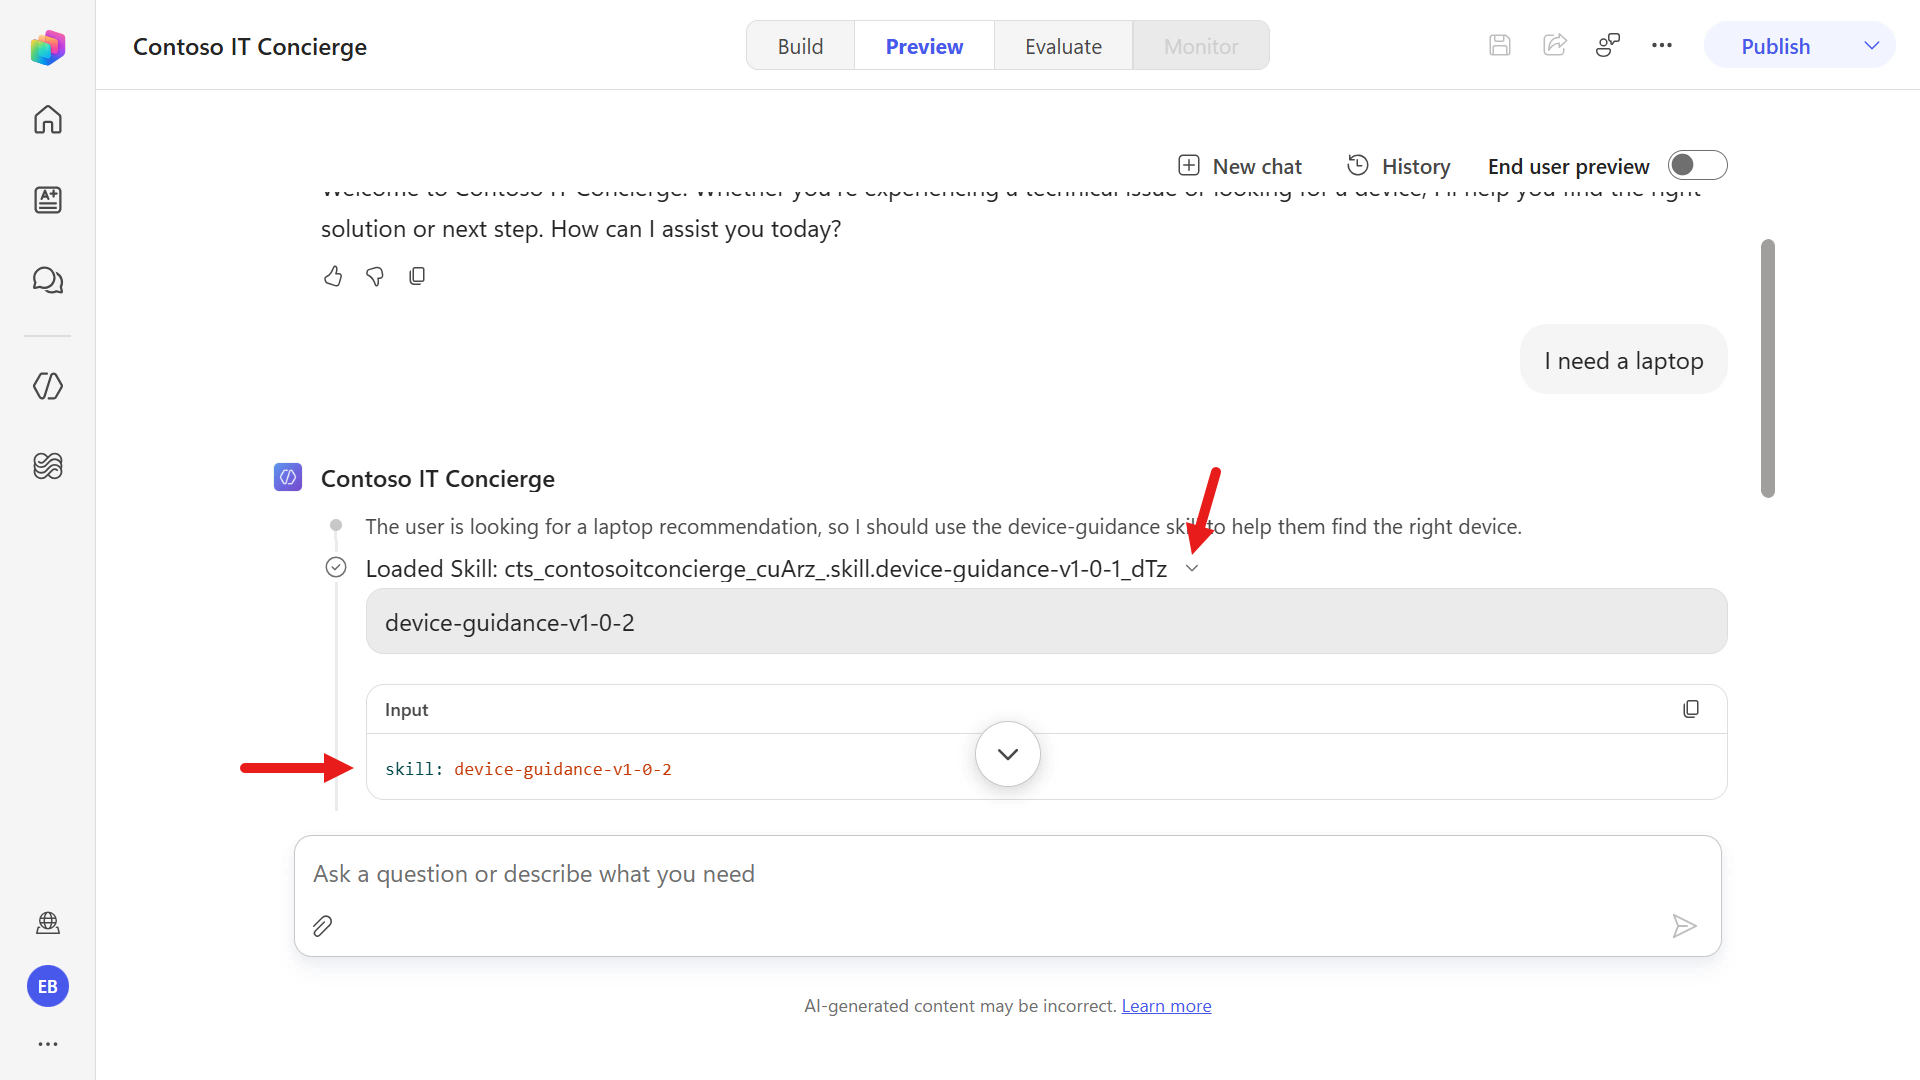The width and height of the screenshot is (1920, 1080).
Task: Click the agent reasoning text about laptop recommendation
Action: click(943, 527)
